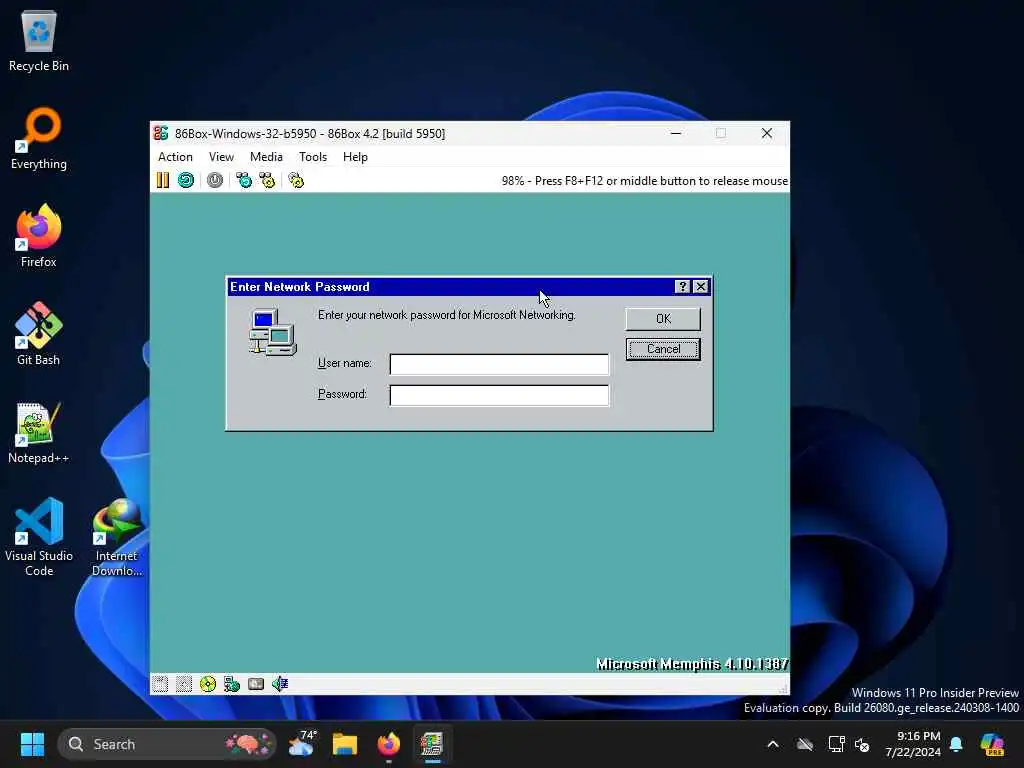
Task: Open File Explorer from taskbar
Action: pyautogui.click(x=345, y=744)
